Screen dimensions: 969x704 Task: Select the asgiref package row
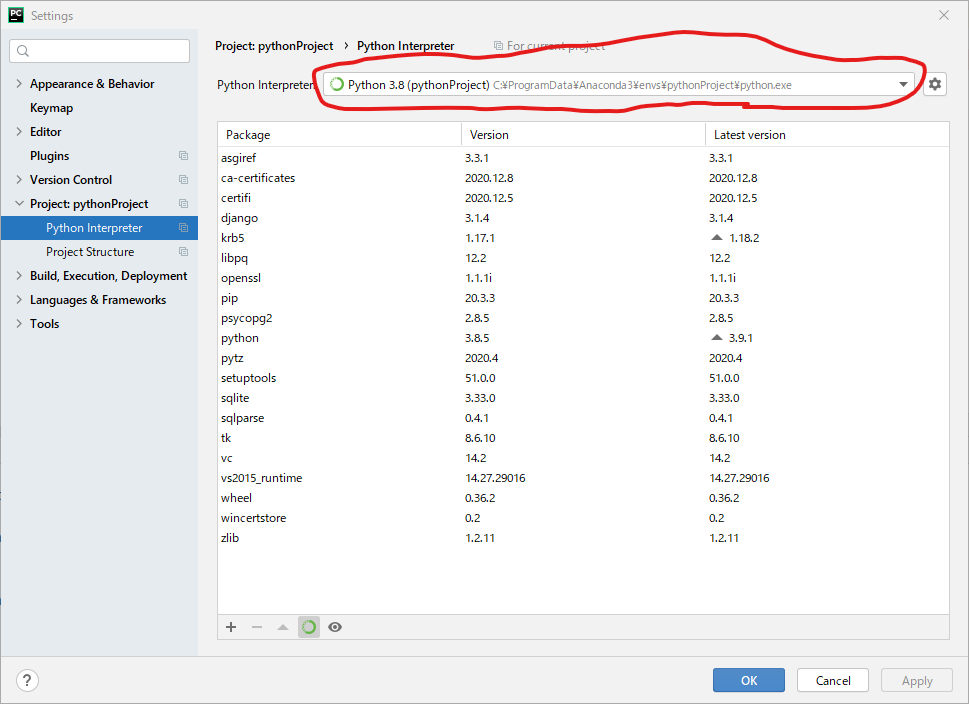pyautogui.click(x=583, y=158)
